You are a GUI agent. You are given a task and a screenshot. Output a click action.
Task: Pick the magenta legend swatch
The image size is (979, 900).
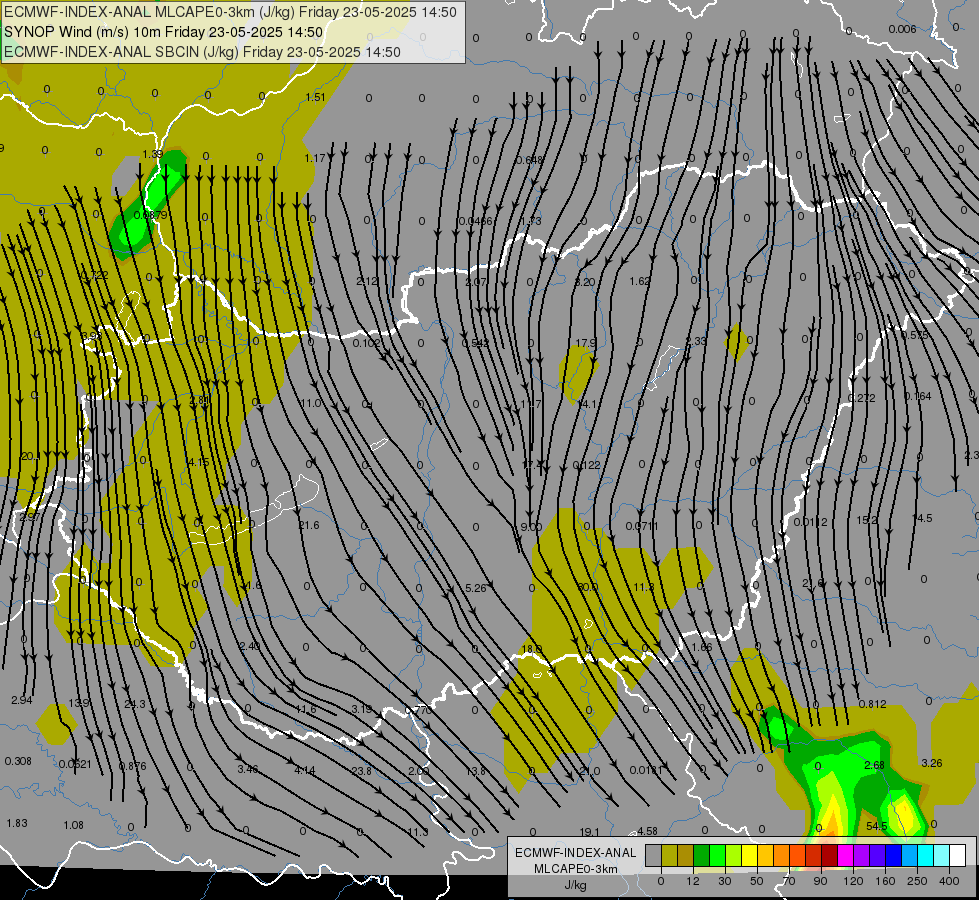[x=845, y=856]
